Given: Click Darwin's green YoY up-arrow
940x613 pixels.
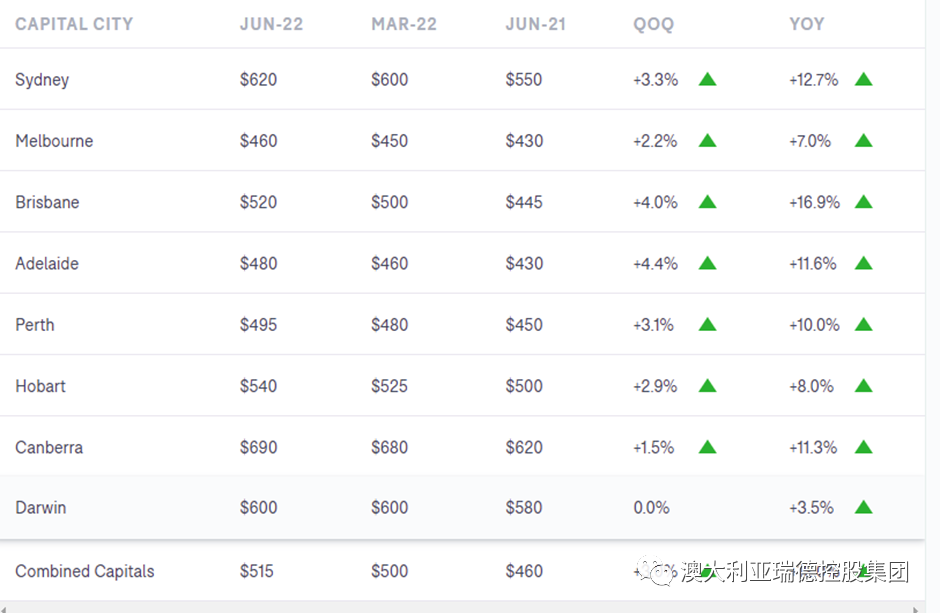Looking at the screenshot, I should pyautogui.click(x=863, y=507).
